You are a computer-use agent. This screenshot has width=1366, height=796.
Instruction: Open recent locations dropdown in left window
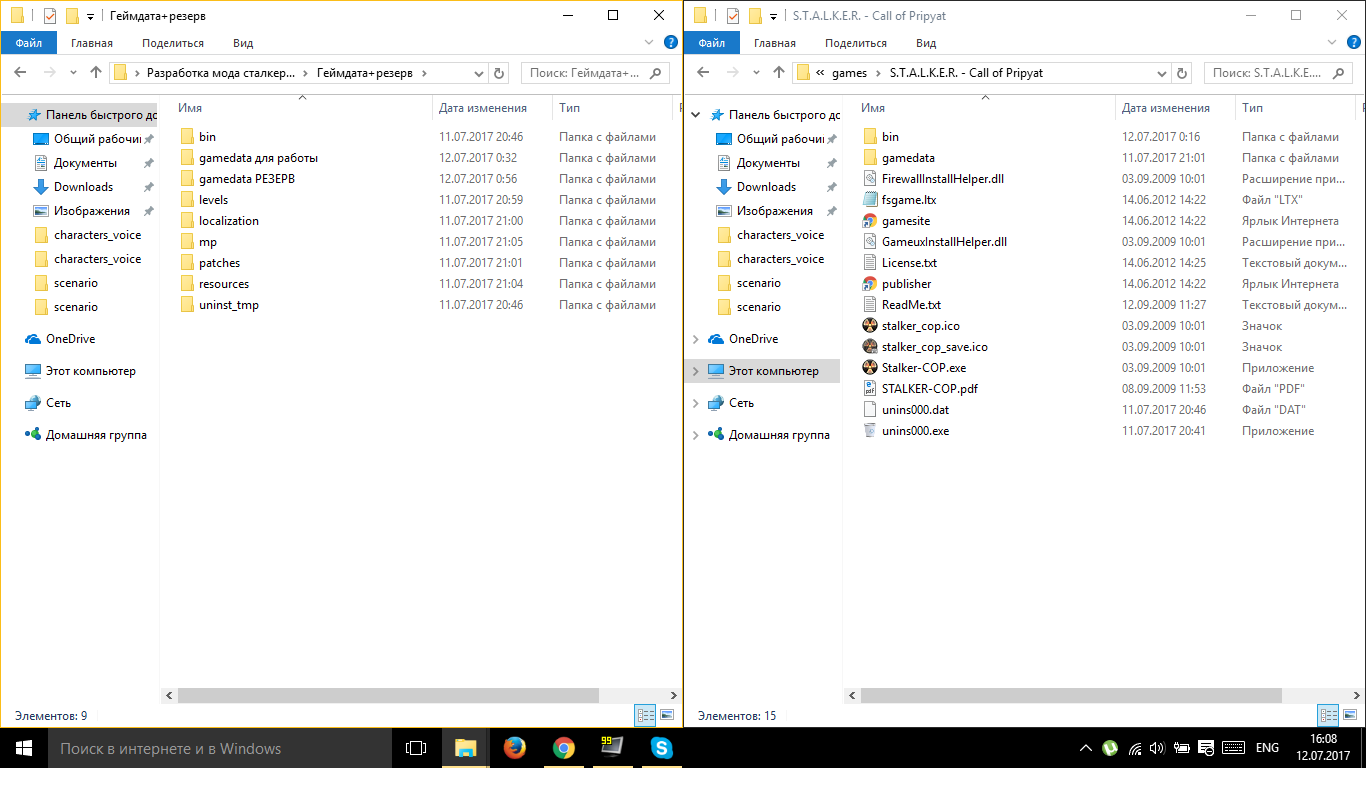[x=73, y=73]
